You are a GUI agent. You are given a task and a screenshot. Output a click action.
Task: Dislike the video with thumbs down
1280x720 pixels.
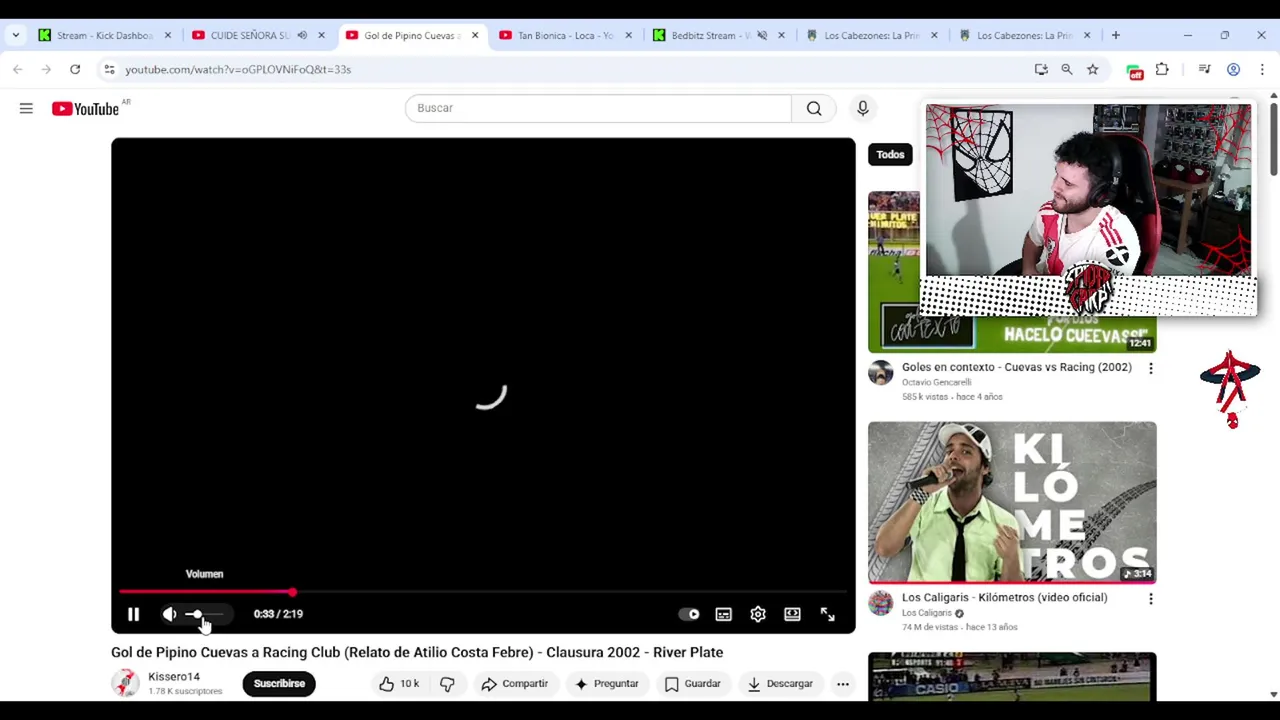pos(447,684)
